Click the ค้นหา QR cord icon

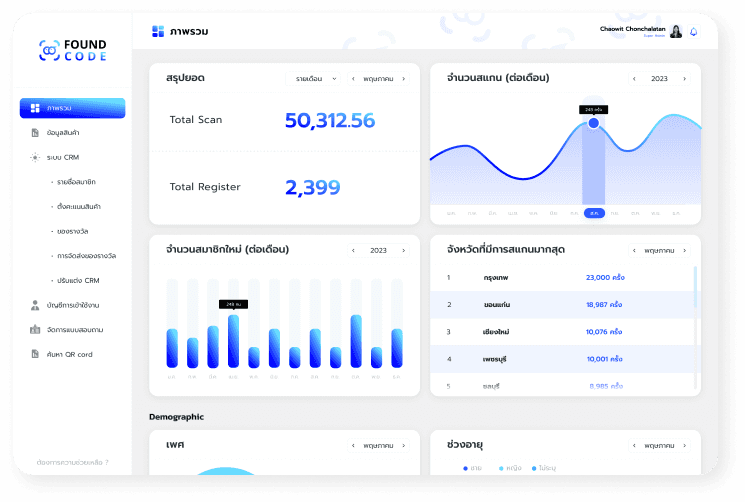point(35,354)
